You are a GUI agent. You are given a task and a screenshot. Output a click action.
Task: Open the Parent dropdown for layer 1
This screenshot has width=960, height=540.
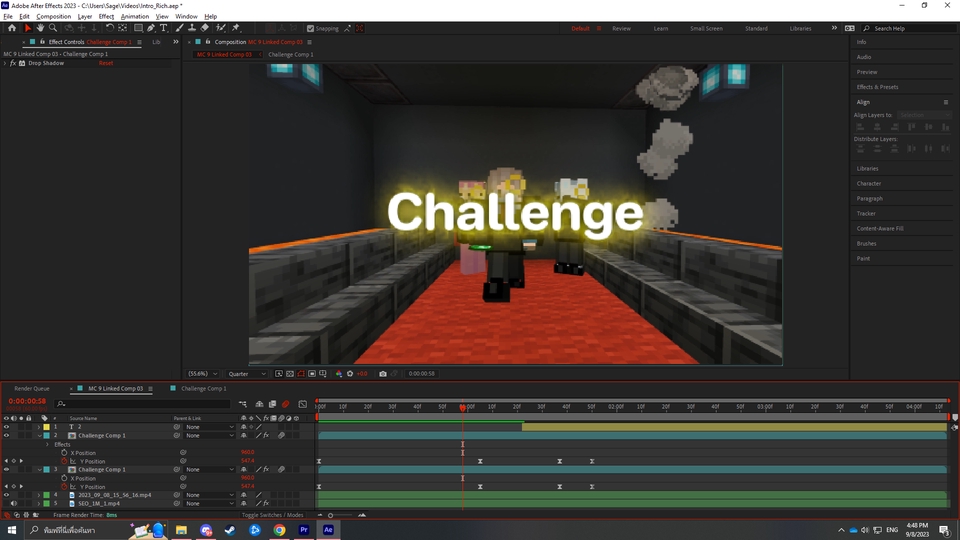pos(209,427)
